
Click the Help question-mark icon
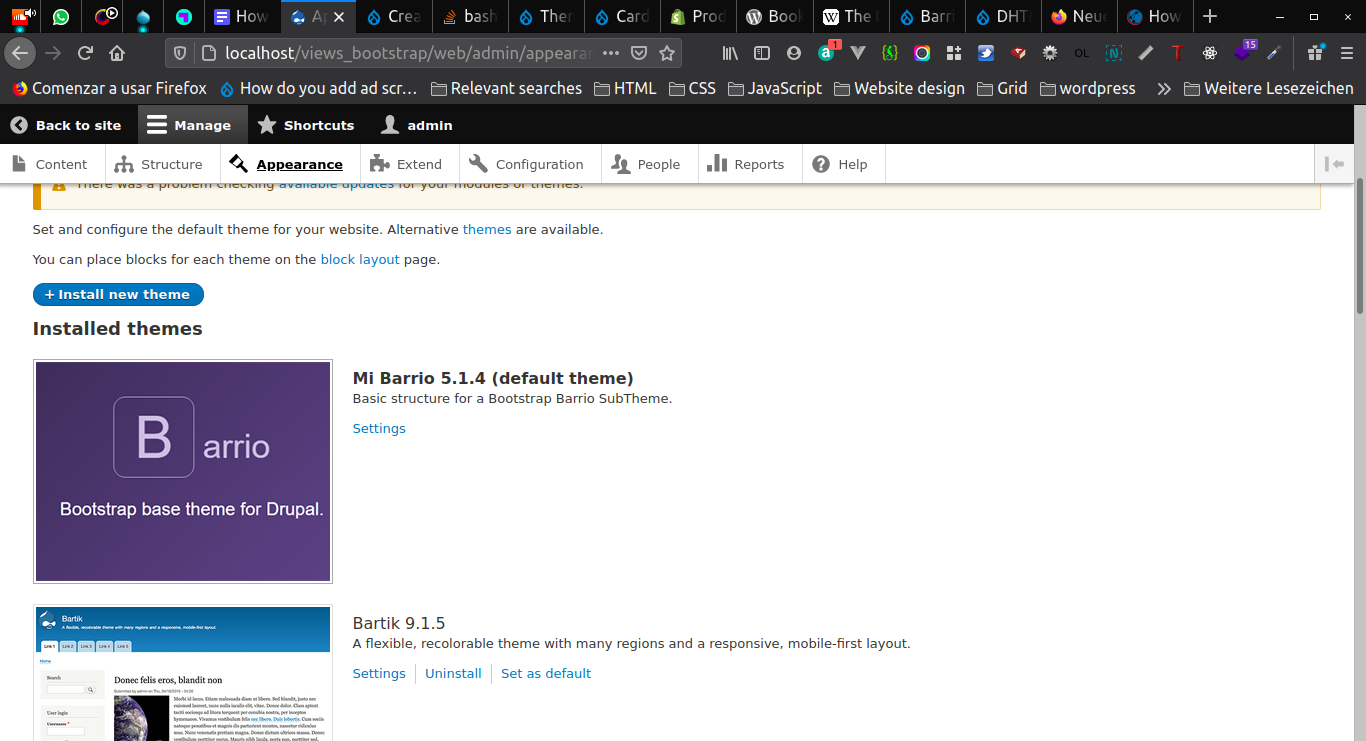click(x=822, y=163)
